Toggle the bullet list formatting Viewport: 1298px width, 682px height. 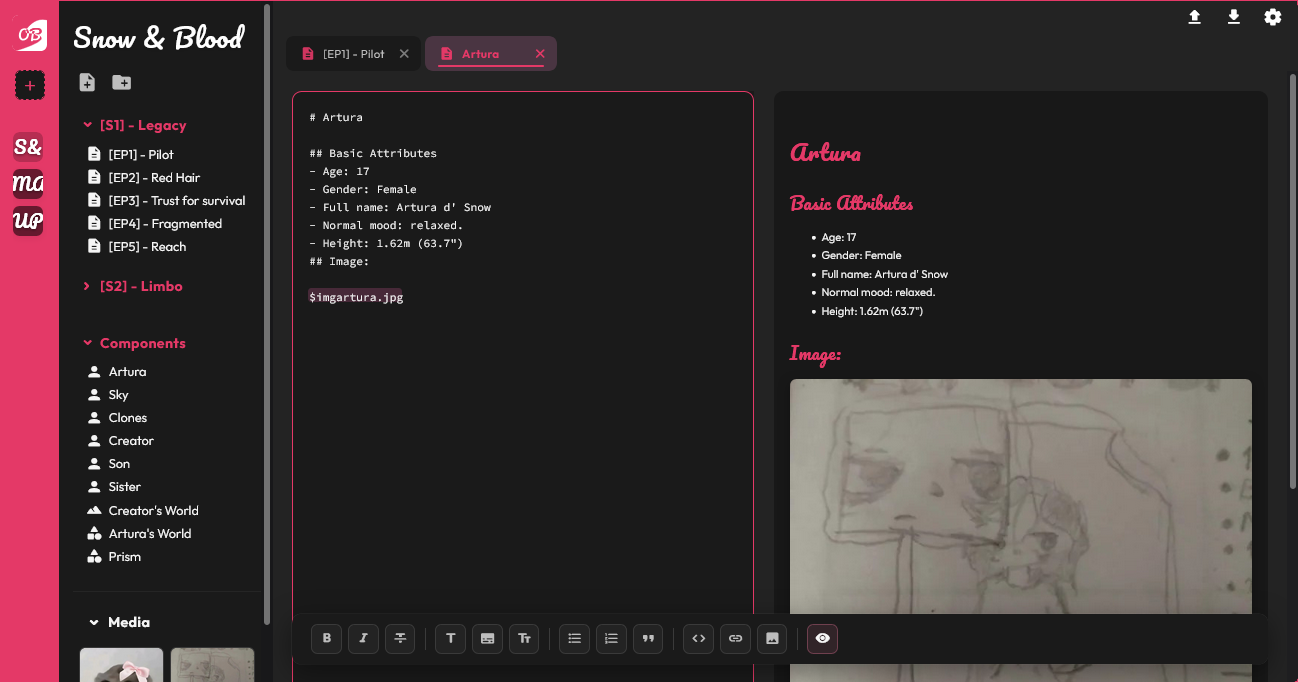(574, 638)
